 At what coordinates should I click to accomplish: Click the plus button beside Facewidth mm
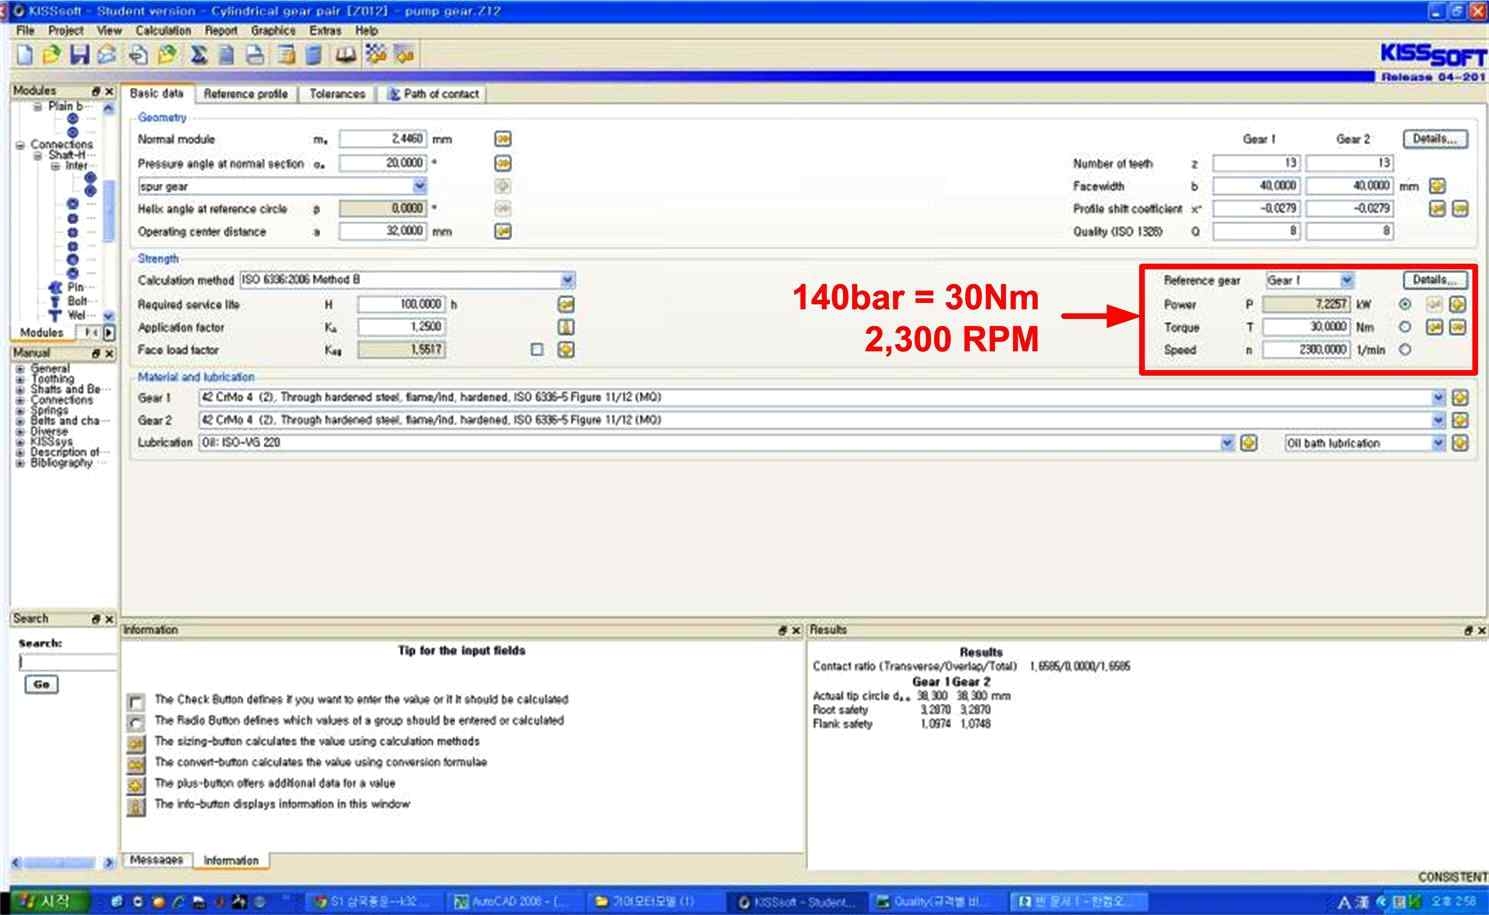(1437, 186)
